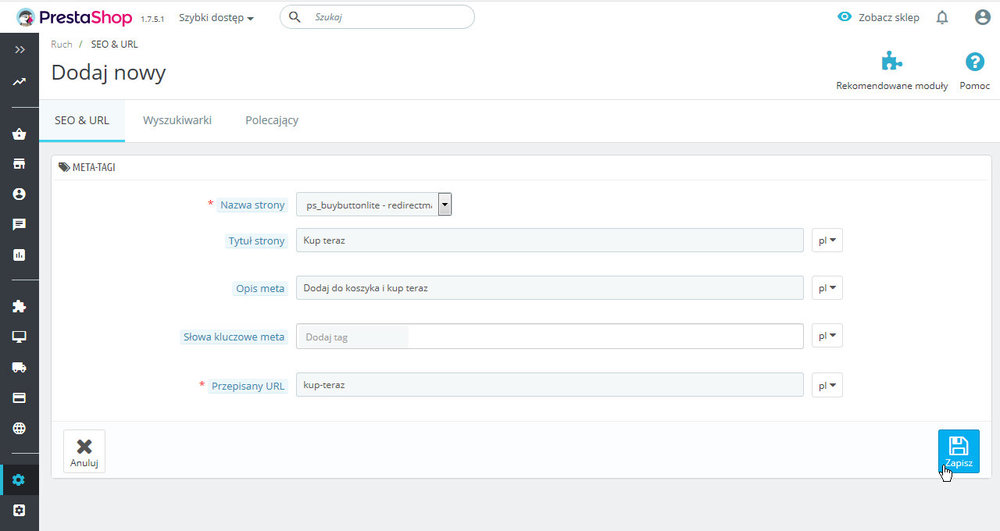Open pl language dropdown for Przepisany URL

[827, 385]
